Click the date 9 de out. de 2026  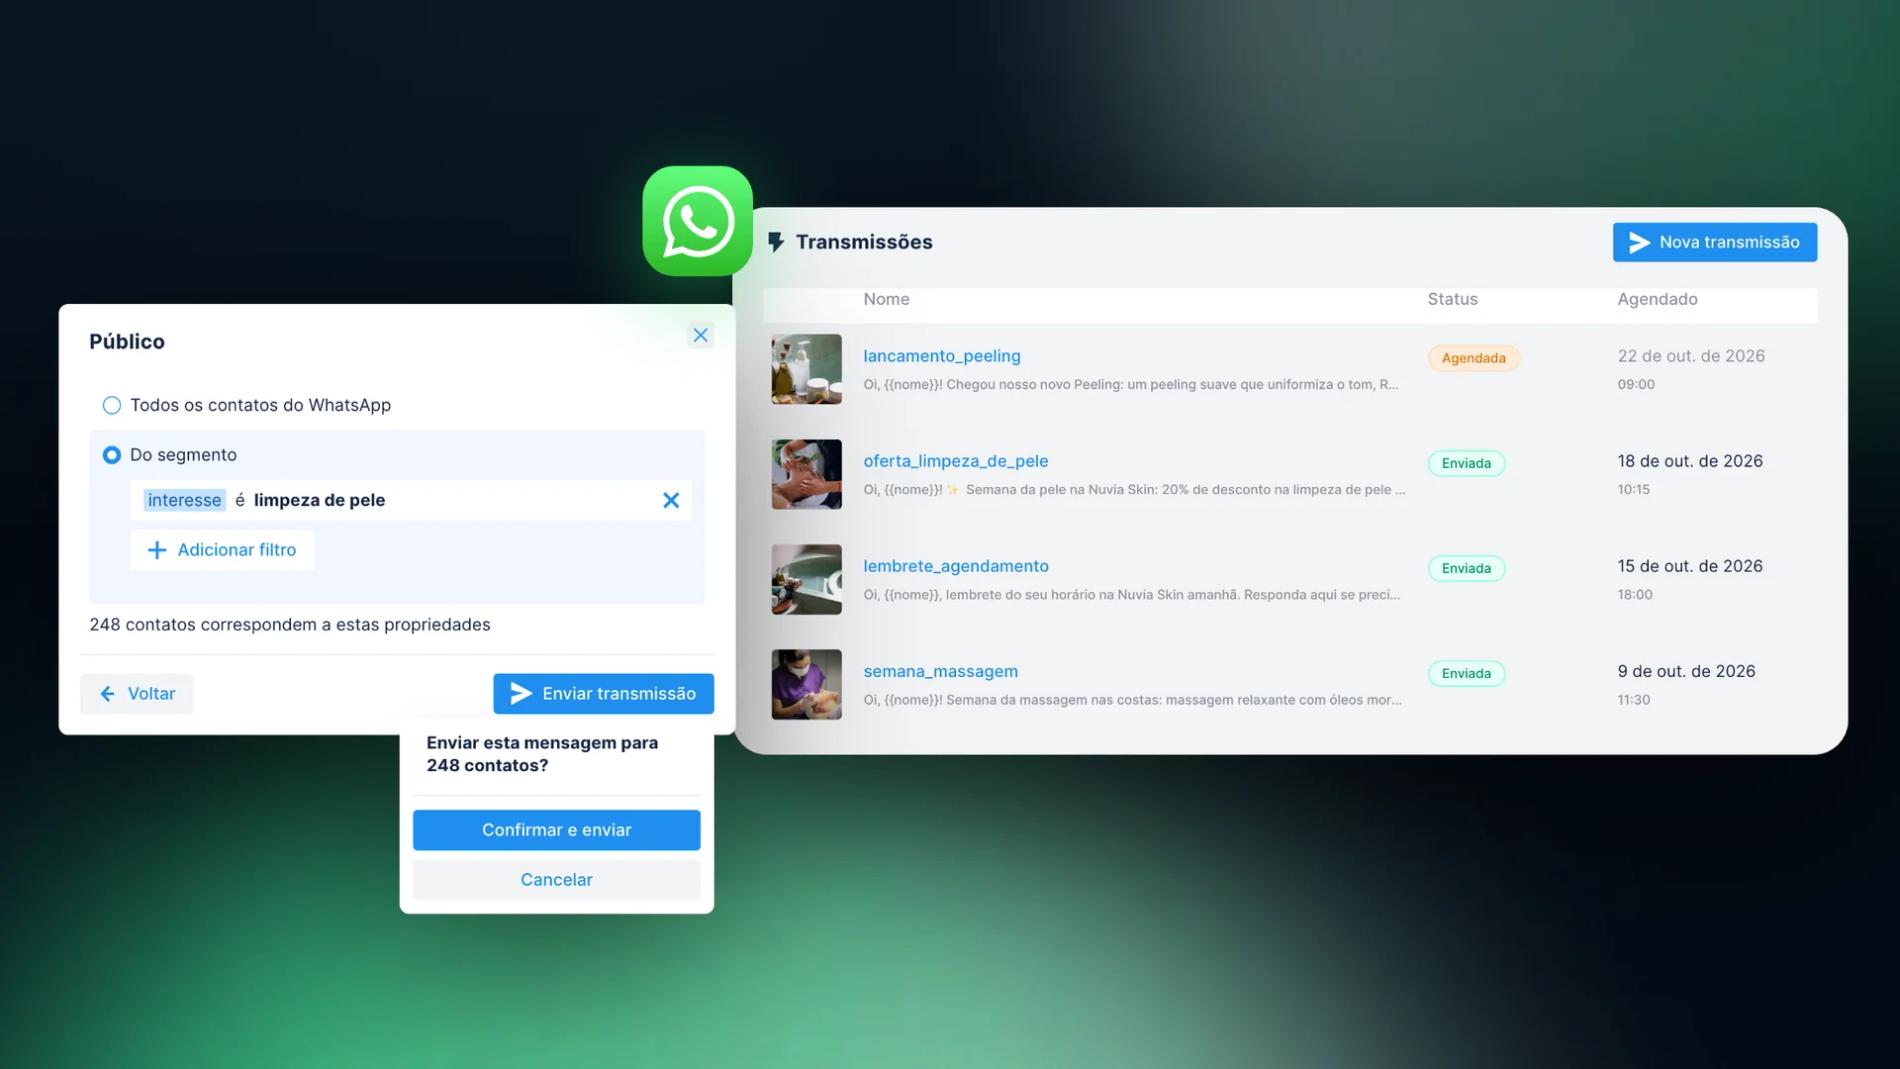tap(1686, 671)
